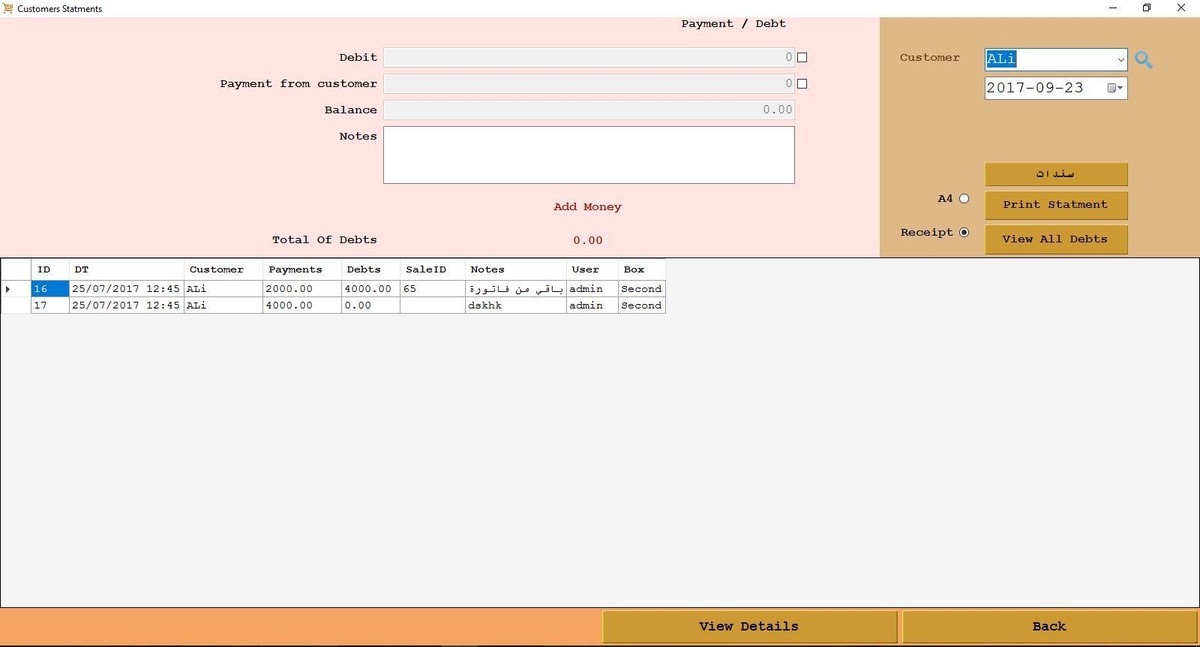
Task: Tick the Payment from customer checkbox
Action: point(802,84)
